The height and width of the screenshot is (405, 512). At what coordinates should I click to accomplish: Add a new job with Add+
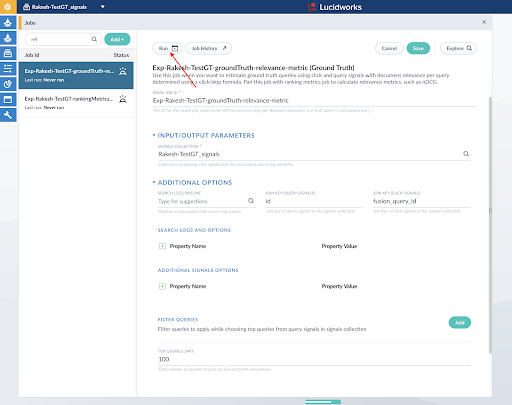click(x=117, y=39)
